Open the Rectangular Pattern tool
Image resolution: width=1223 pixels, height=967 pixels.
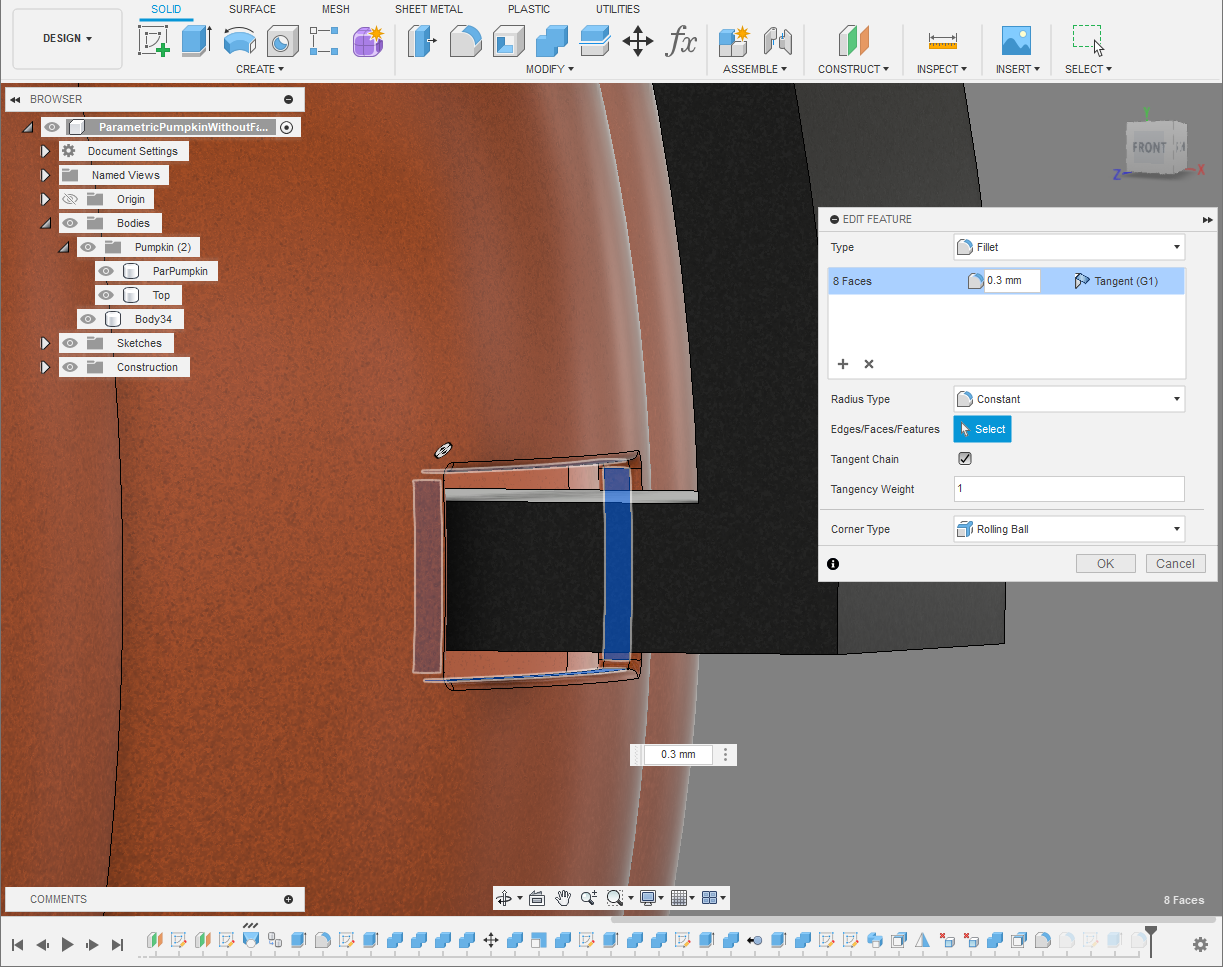[x=325, y=41]
